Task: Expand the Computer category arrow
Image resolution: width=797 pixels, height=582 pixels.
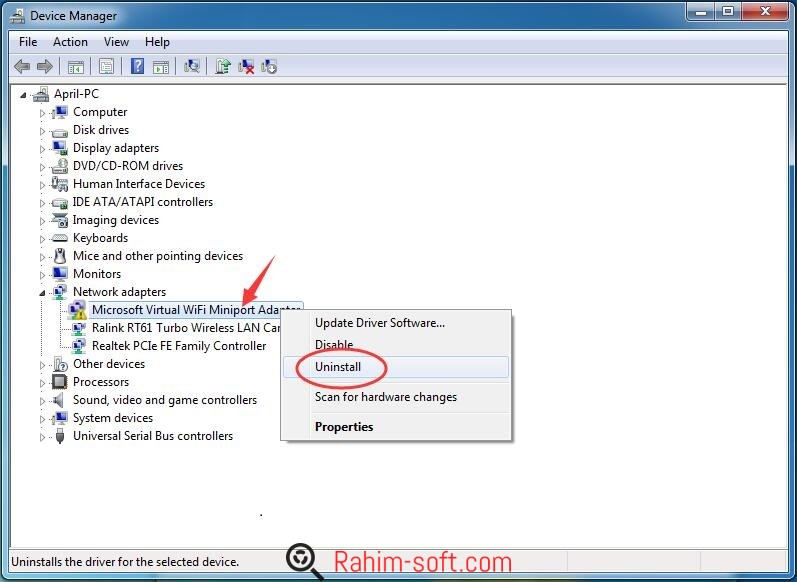Action: (x=42, y=113)
